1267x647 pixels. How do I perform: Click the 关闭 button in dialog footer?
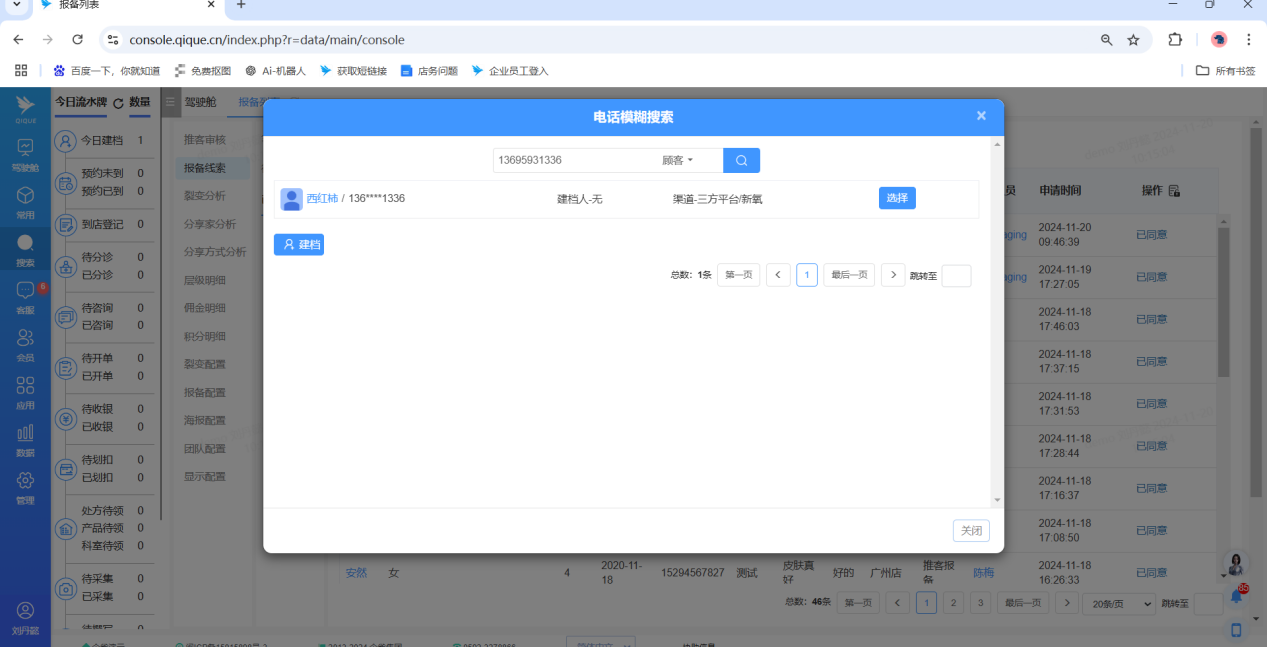coord(970,531)
